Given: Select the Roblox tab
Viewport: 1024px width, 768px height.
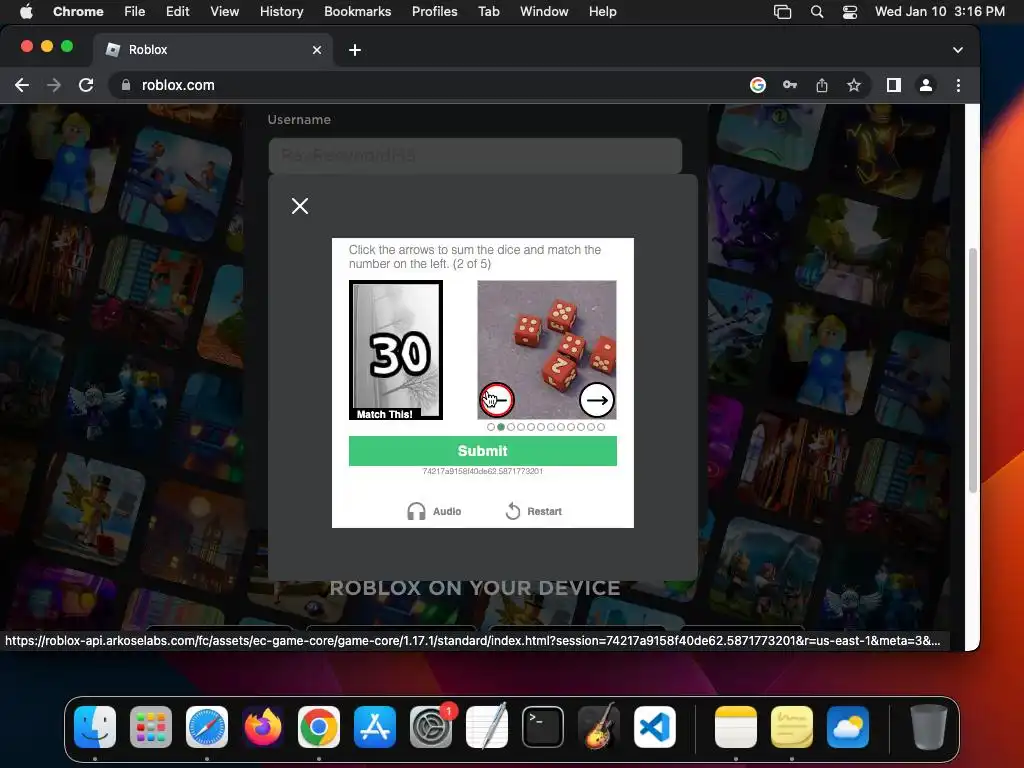Looking at the screenshot, I should tap(212, 50).
